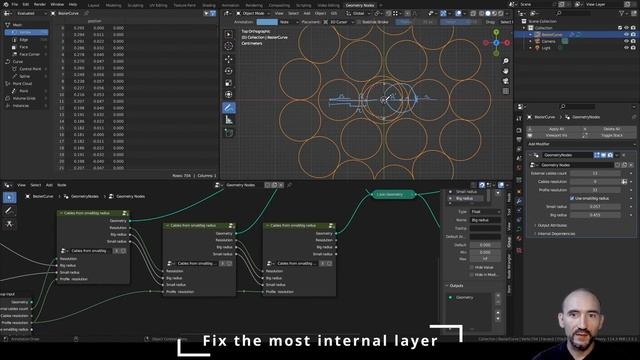Toggle camera view icon in viewport
Viewport: 640px width, 360px height.
[506, 81]
